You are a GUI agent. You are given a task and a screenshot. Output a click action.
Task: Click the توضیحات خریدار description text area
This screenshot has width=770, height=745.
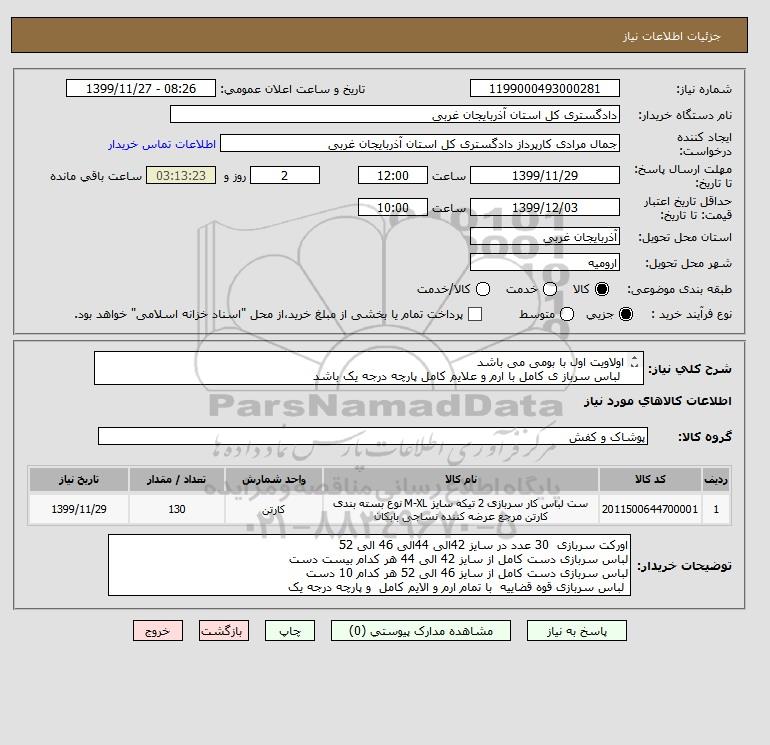pyautogui.click(x=369, y=565)
